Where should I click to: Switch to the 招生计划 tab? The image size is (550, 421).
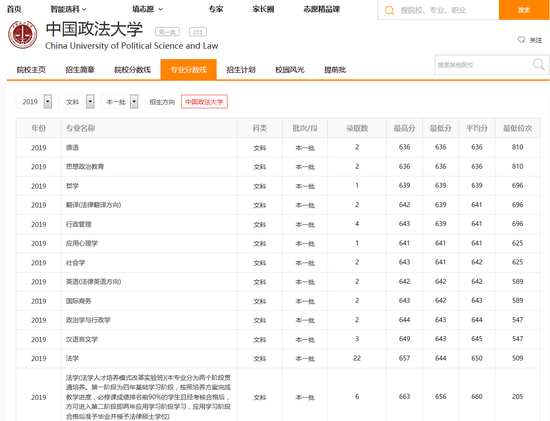coord(241,70)
